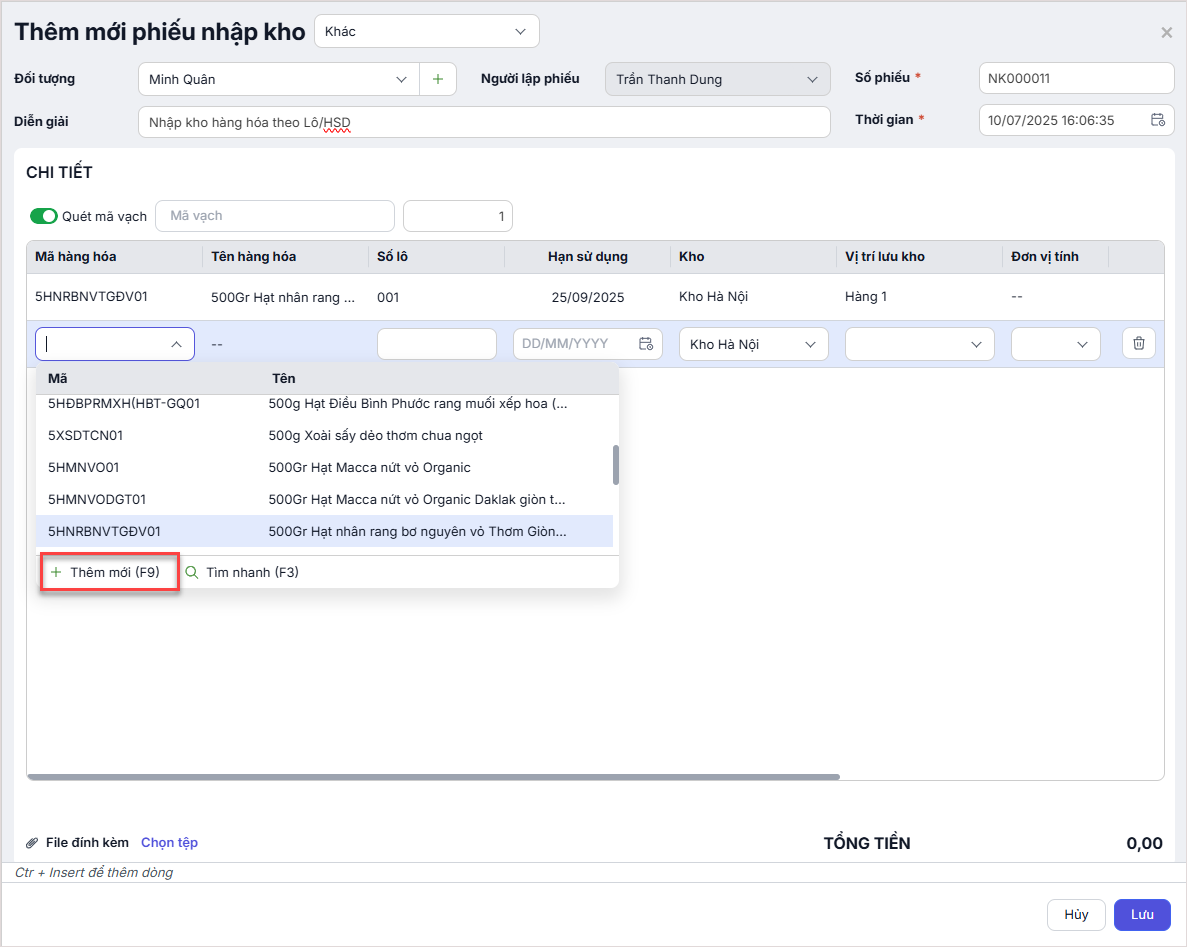The width and height of the screenshot is (1187, 947).
Task: Select item 5XSDTCN01 Xoài sấy dẻo
Action: [324, 435]
